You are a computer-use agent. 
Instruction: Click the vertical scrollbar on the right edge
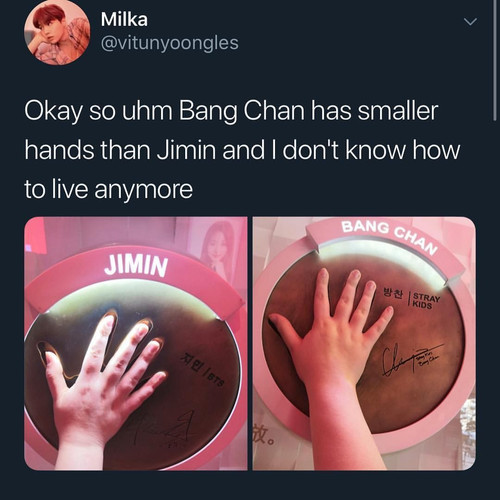495,60
